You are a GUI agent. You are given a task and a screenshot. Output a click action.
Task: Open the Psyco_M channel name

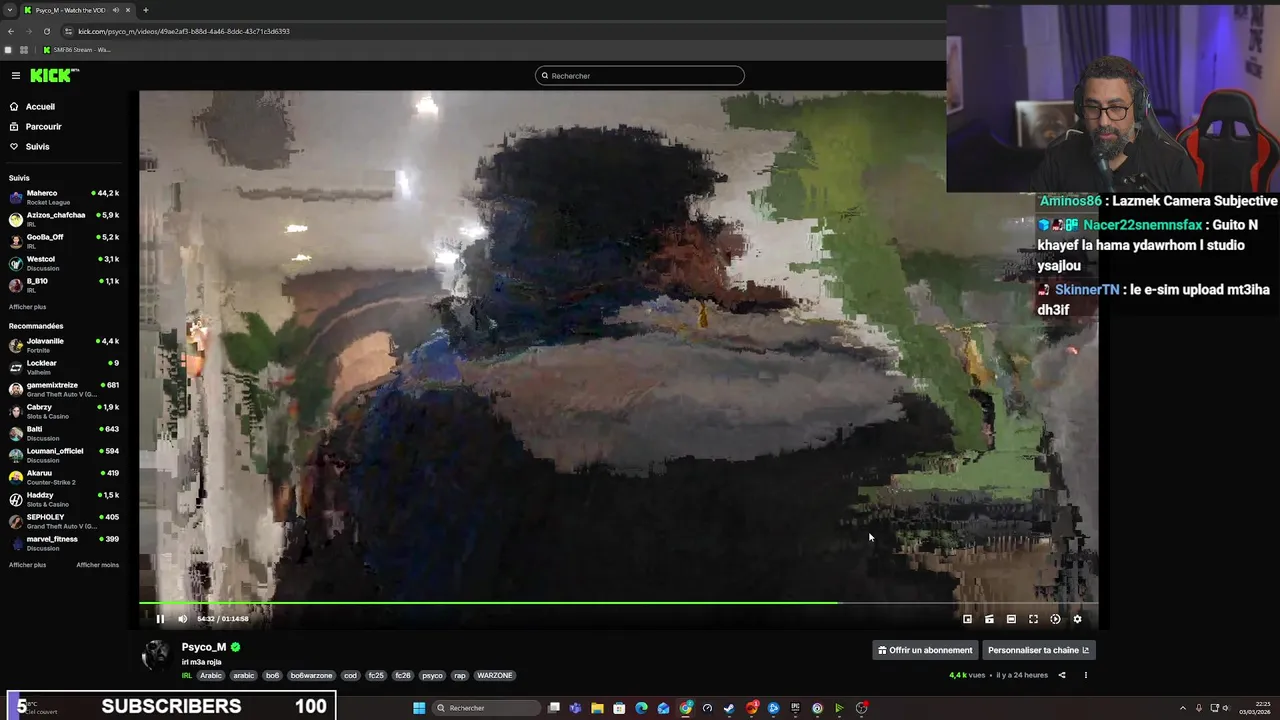(x=204, y=647)
